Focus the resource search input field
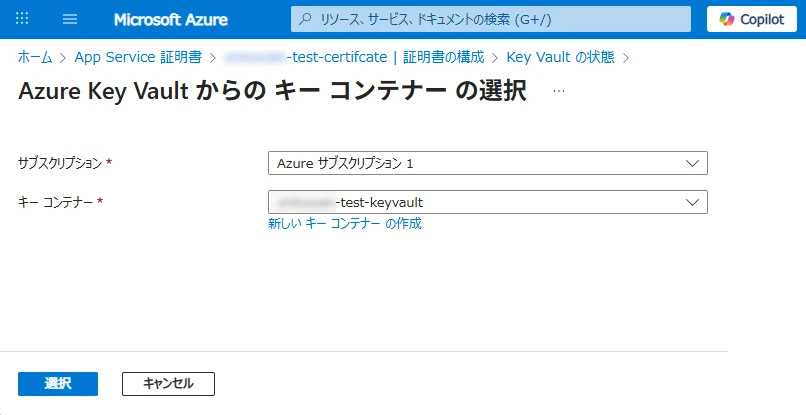 tap(500, 19)
